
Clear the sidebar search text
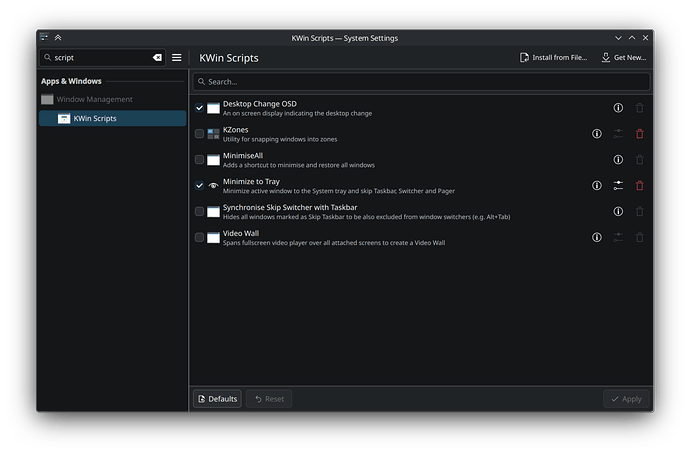point(157,58)
